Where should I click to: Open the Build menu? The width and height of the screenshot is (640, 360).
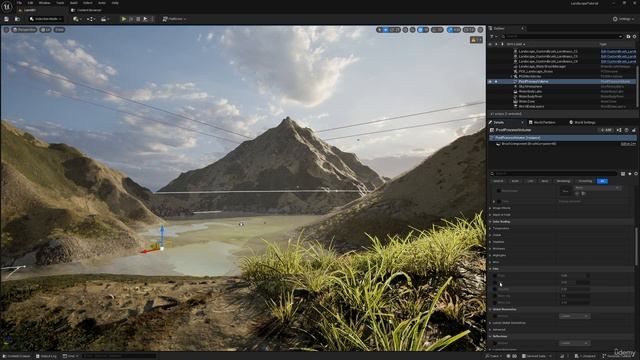click(74, 3)
